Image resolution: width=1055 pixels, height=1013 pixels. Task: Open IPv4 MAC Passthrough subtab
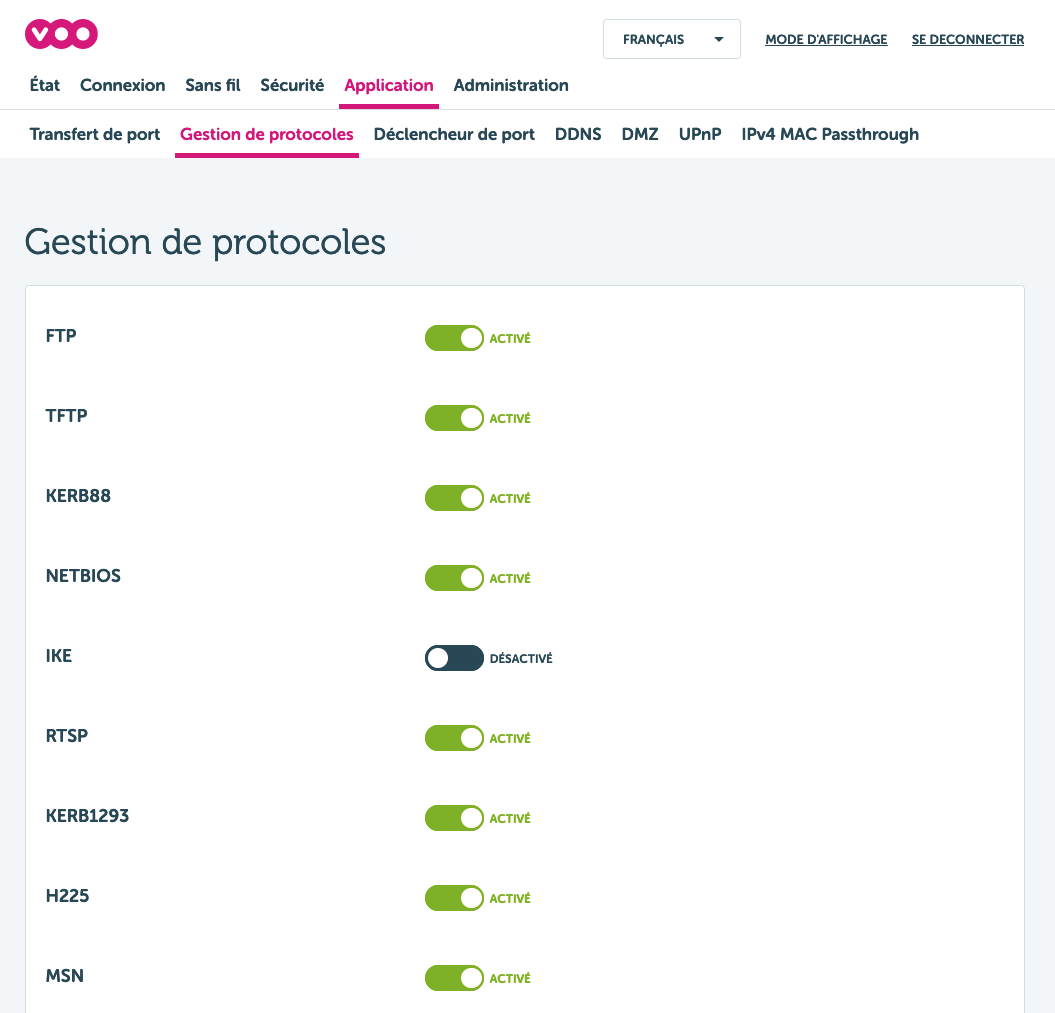830,134
